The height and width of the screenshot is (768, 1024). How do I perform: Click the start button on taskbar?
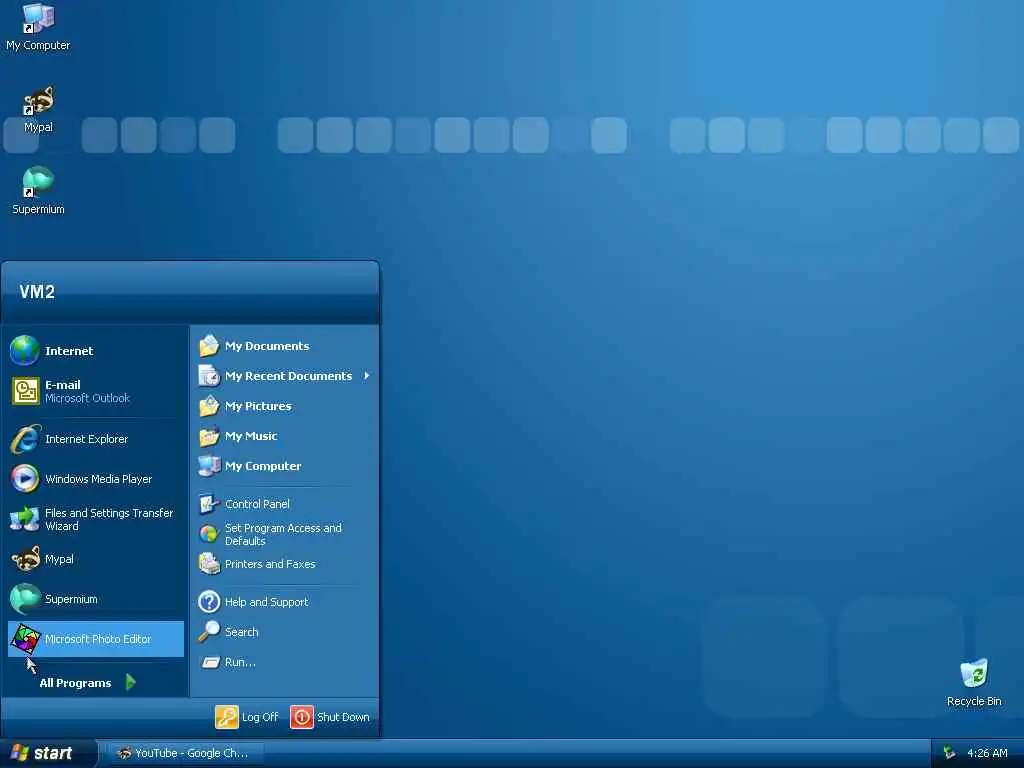tap(48, 753)
